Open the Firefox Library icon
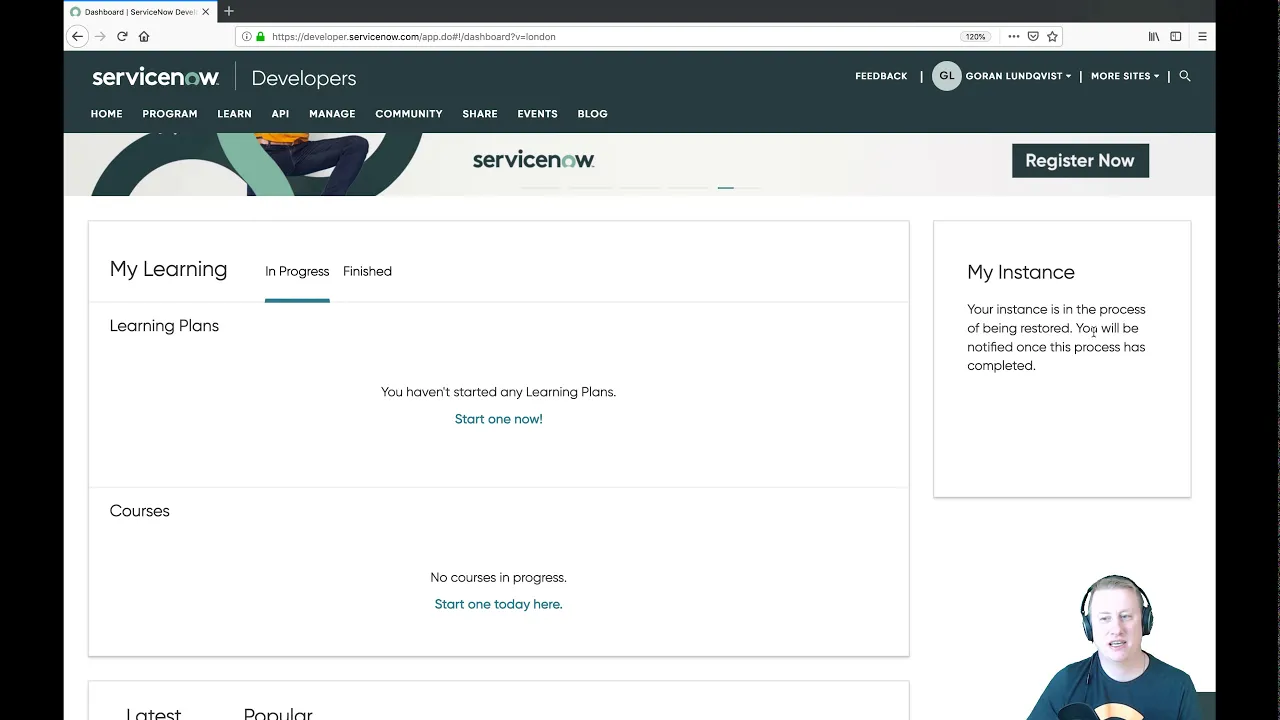Screen dimensions: 1280x720 pyautogui.click(x=1152, y=36)
